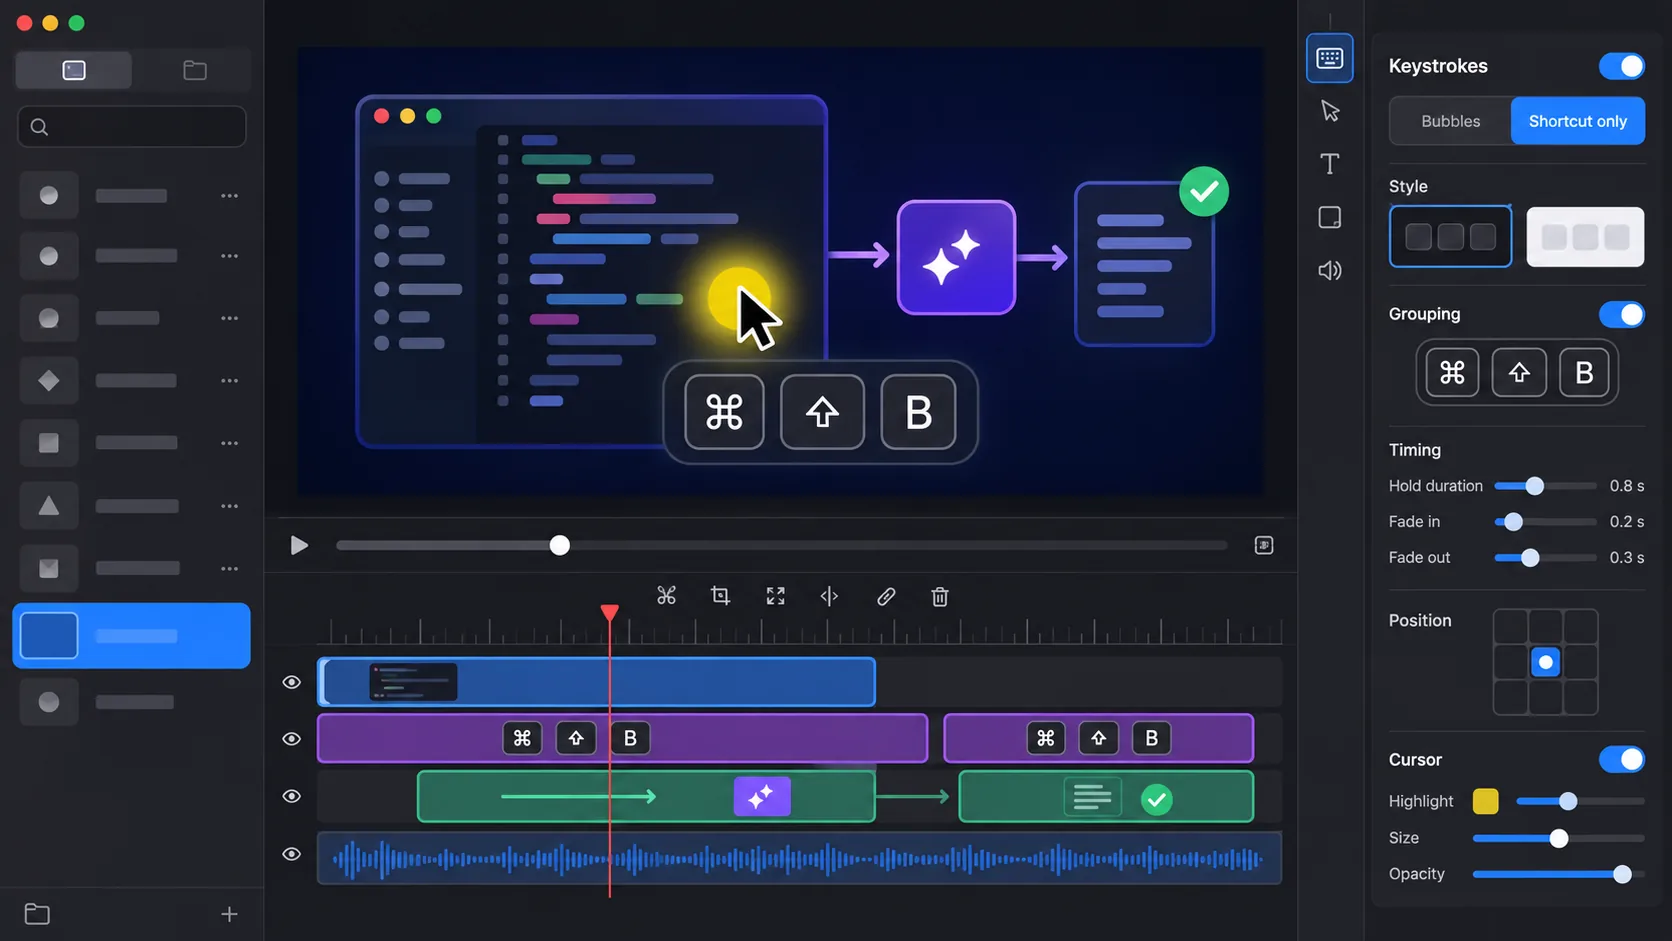The image size is (1672, 941).
Task: Open the Keystrokes panel keyboard icon
Action: [1329, 58]
